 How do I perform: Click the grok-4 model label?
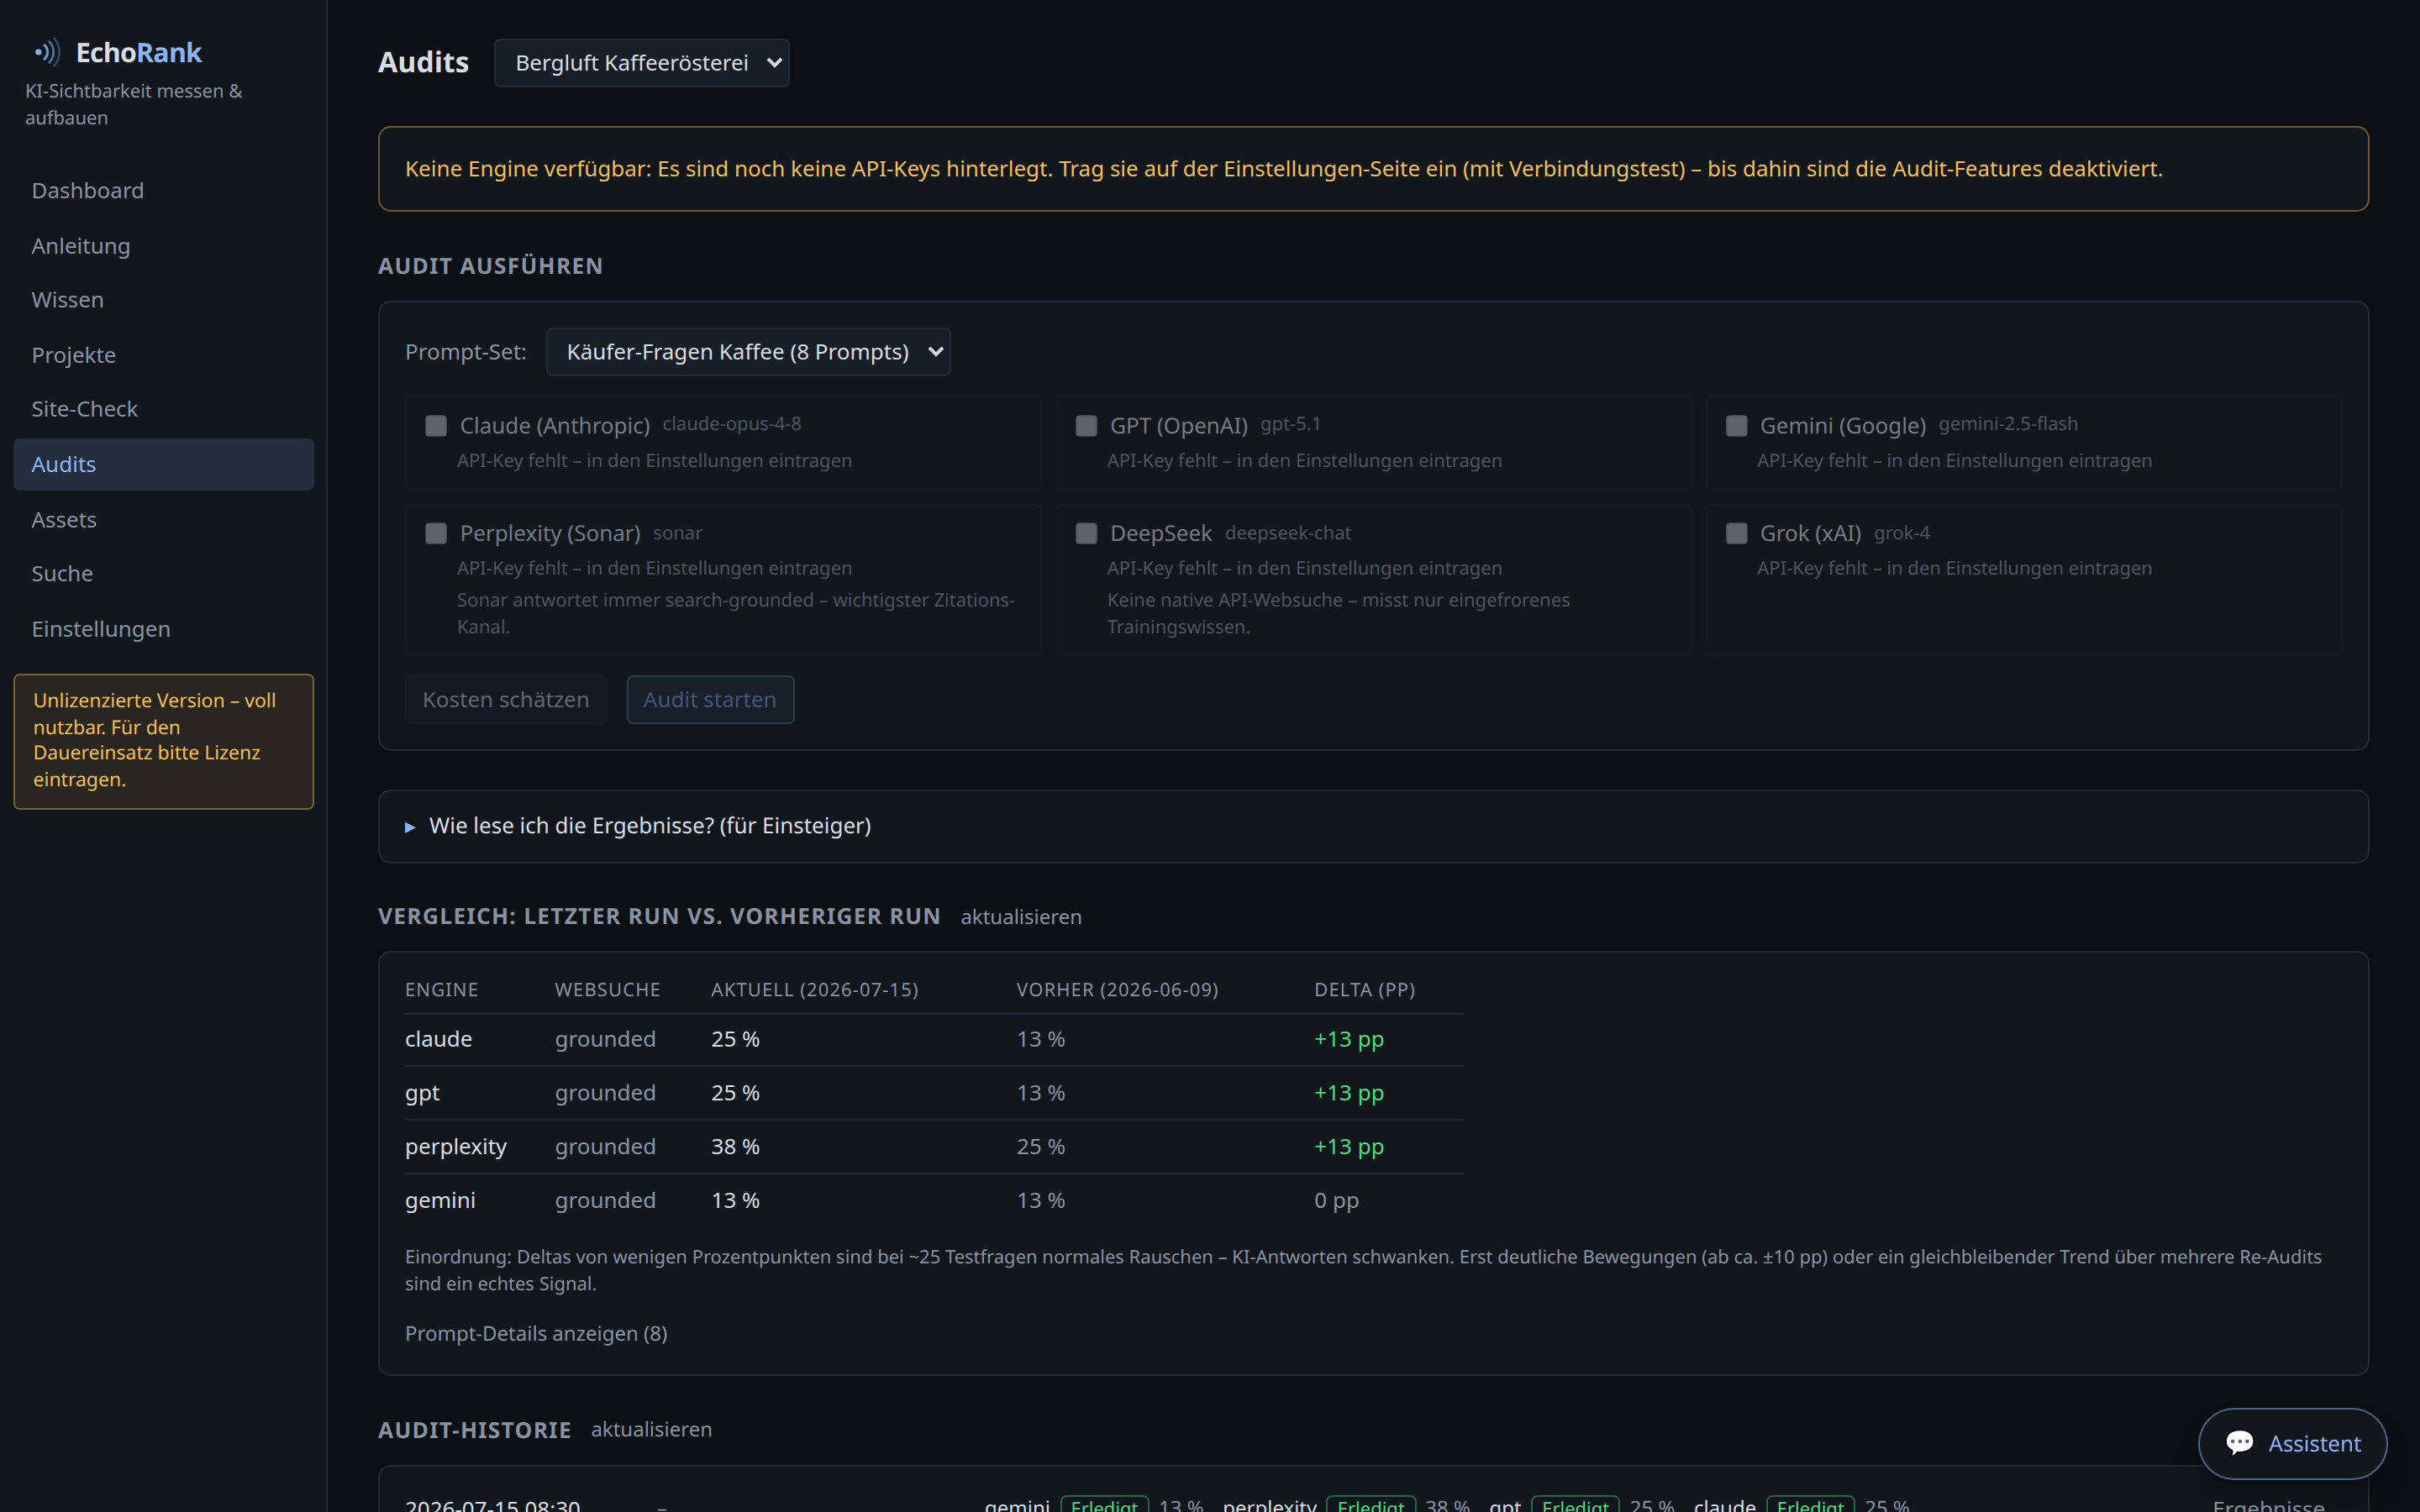1902,533
